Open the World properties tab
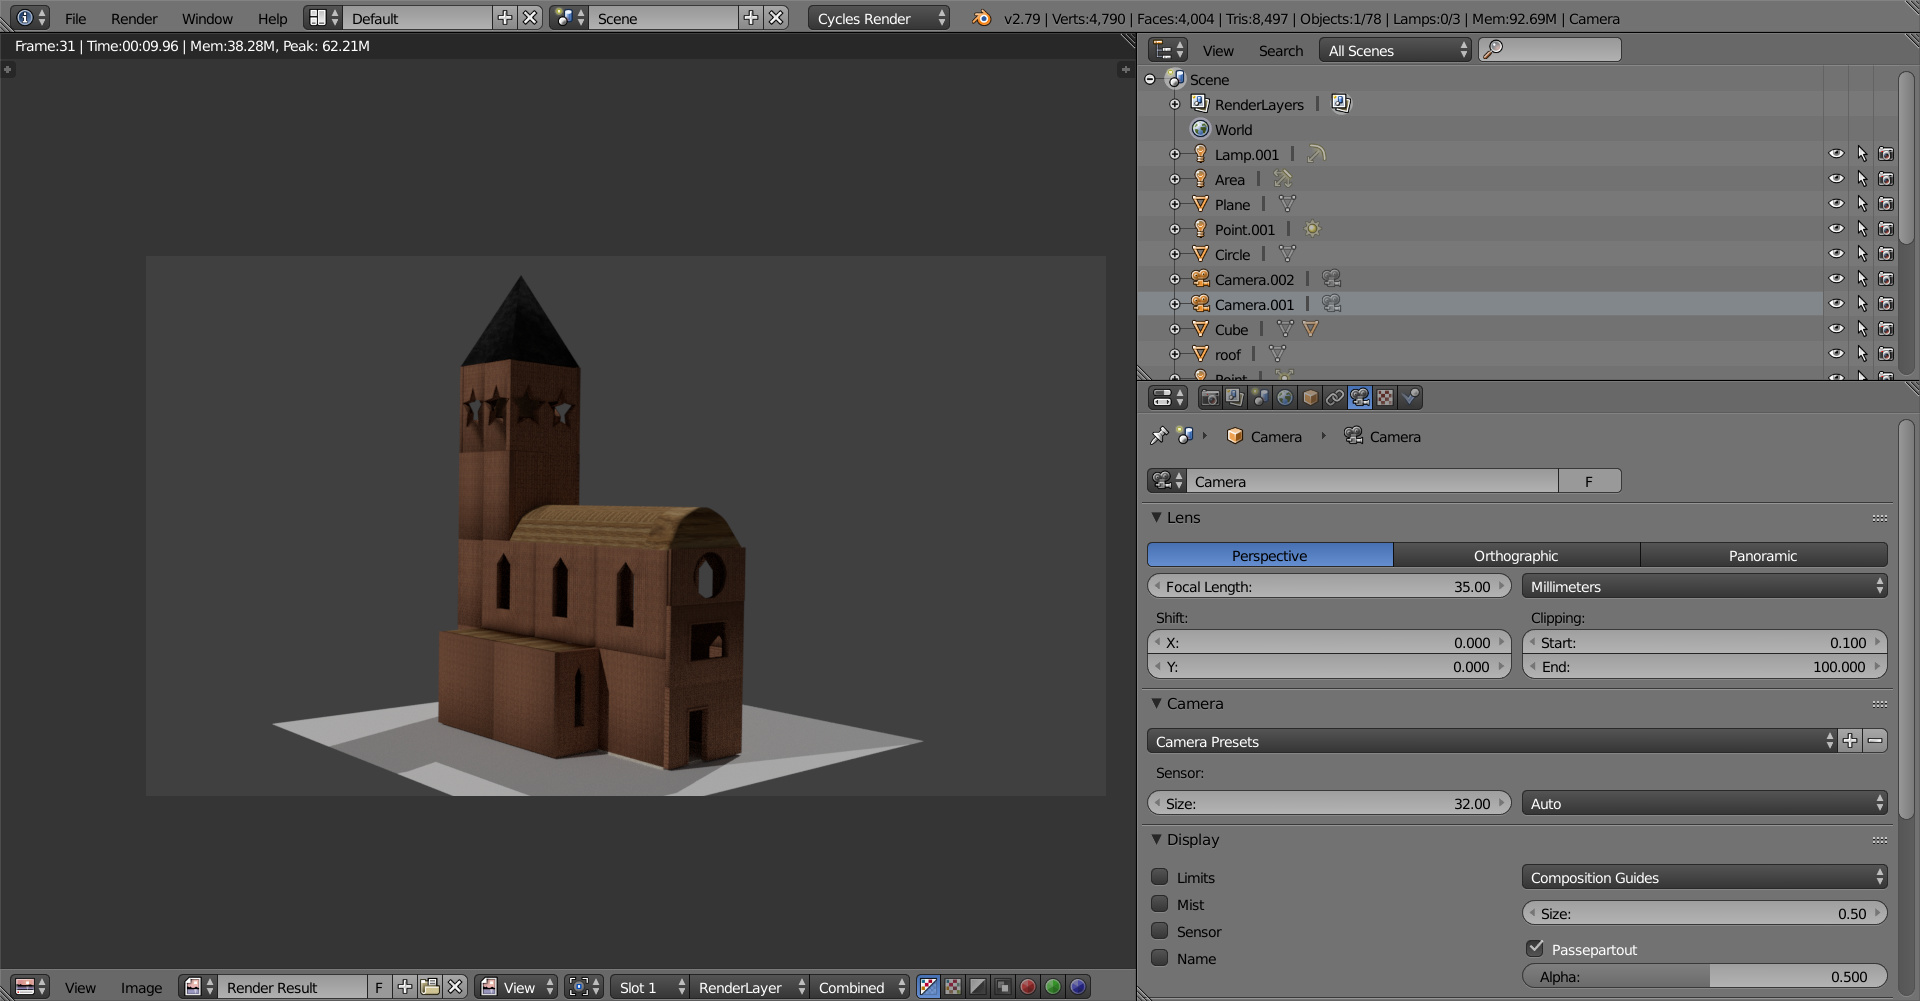This screenshot has width=1920, height=1001. click(x=1285, y=398)
